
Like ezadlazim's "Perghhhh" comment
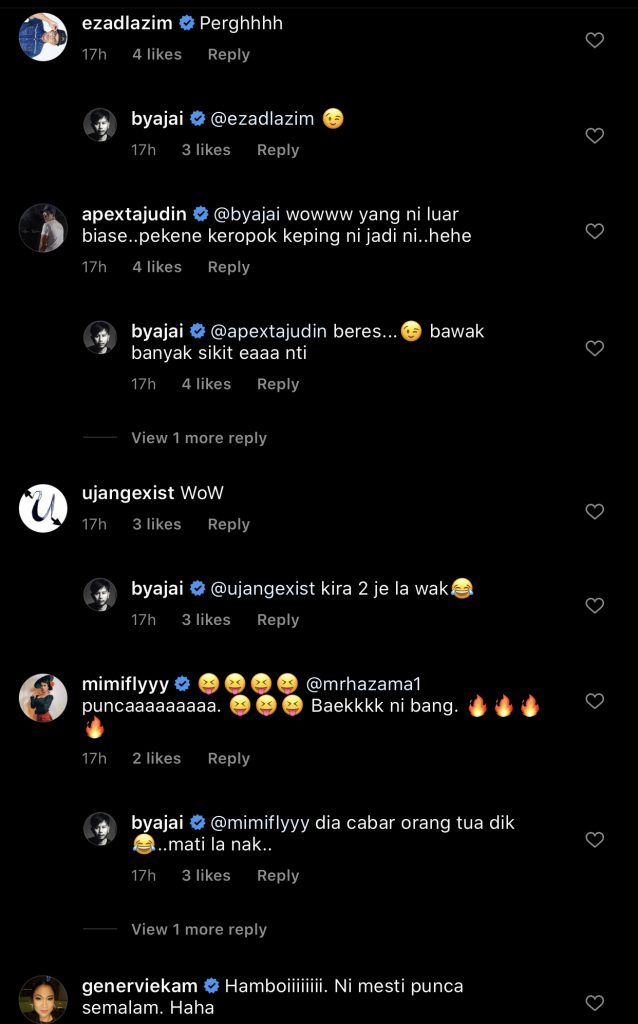tap(594, 41)
